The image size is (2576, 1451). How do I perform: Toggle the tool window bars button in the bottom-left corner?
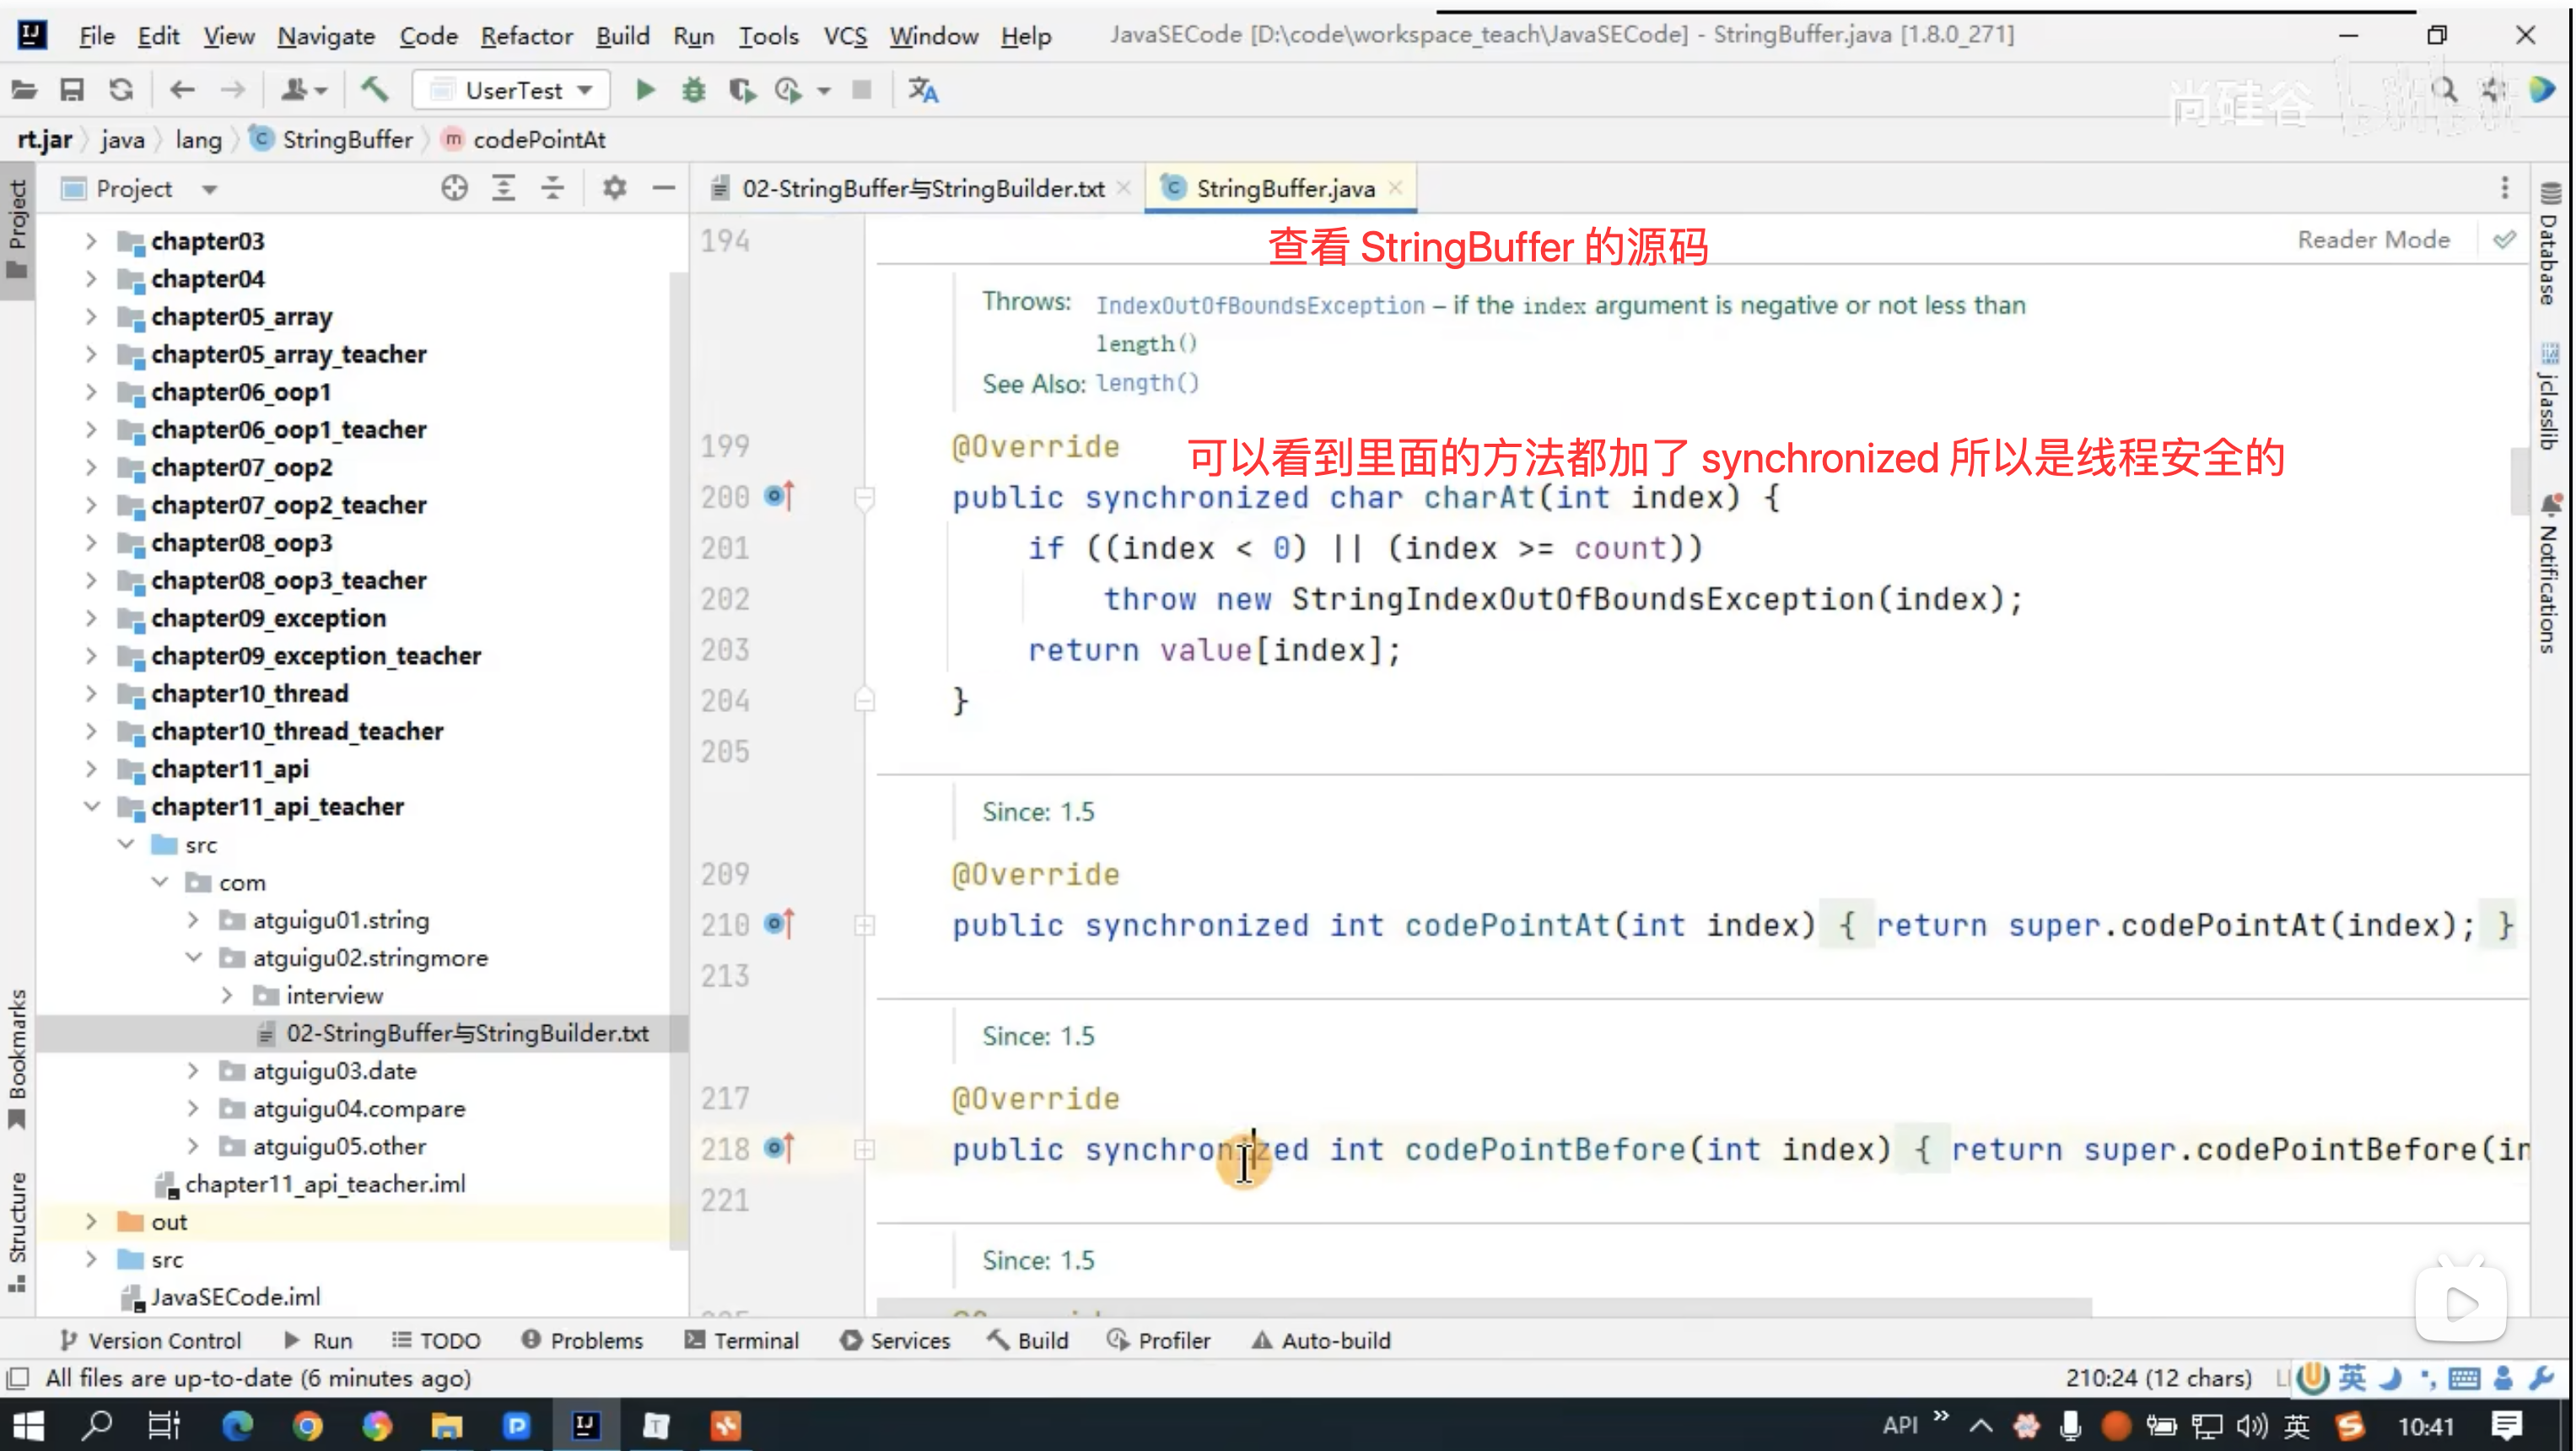[17, 1378]
